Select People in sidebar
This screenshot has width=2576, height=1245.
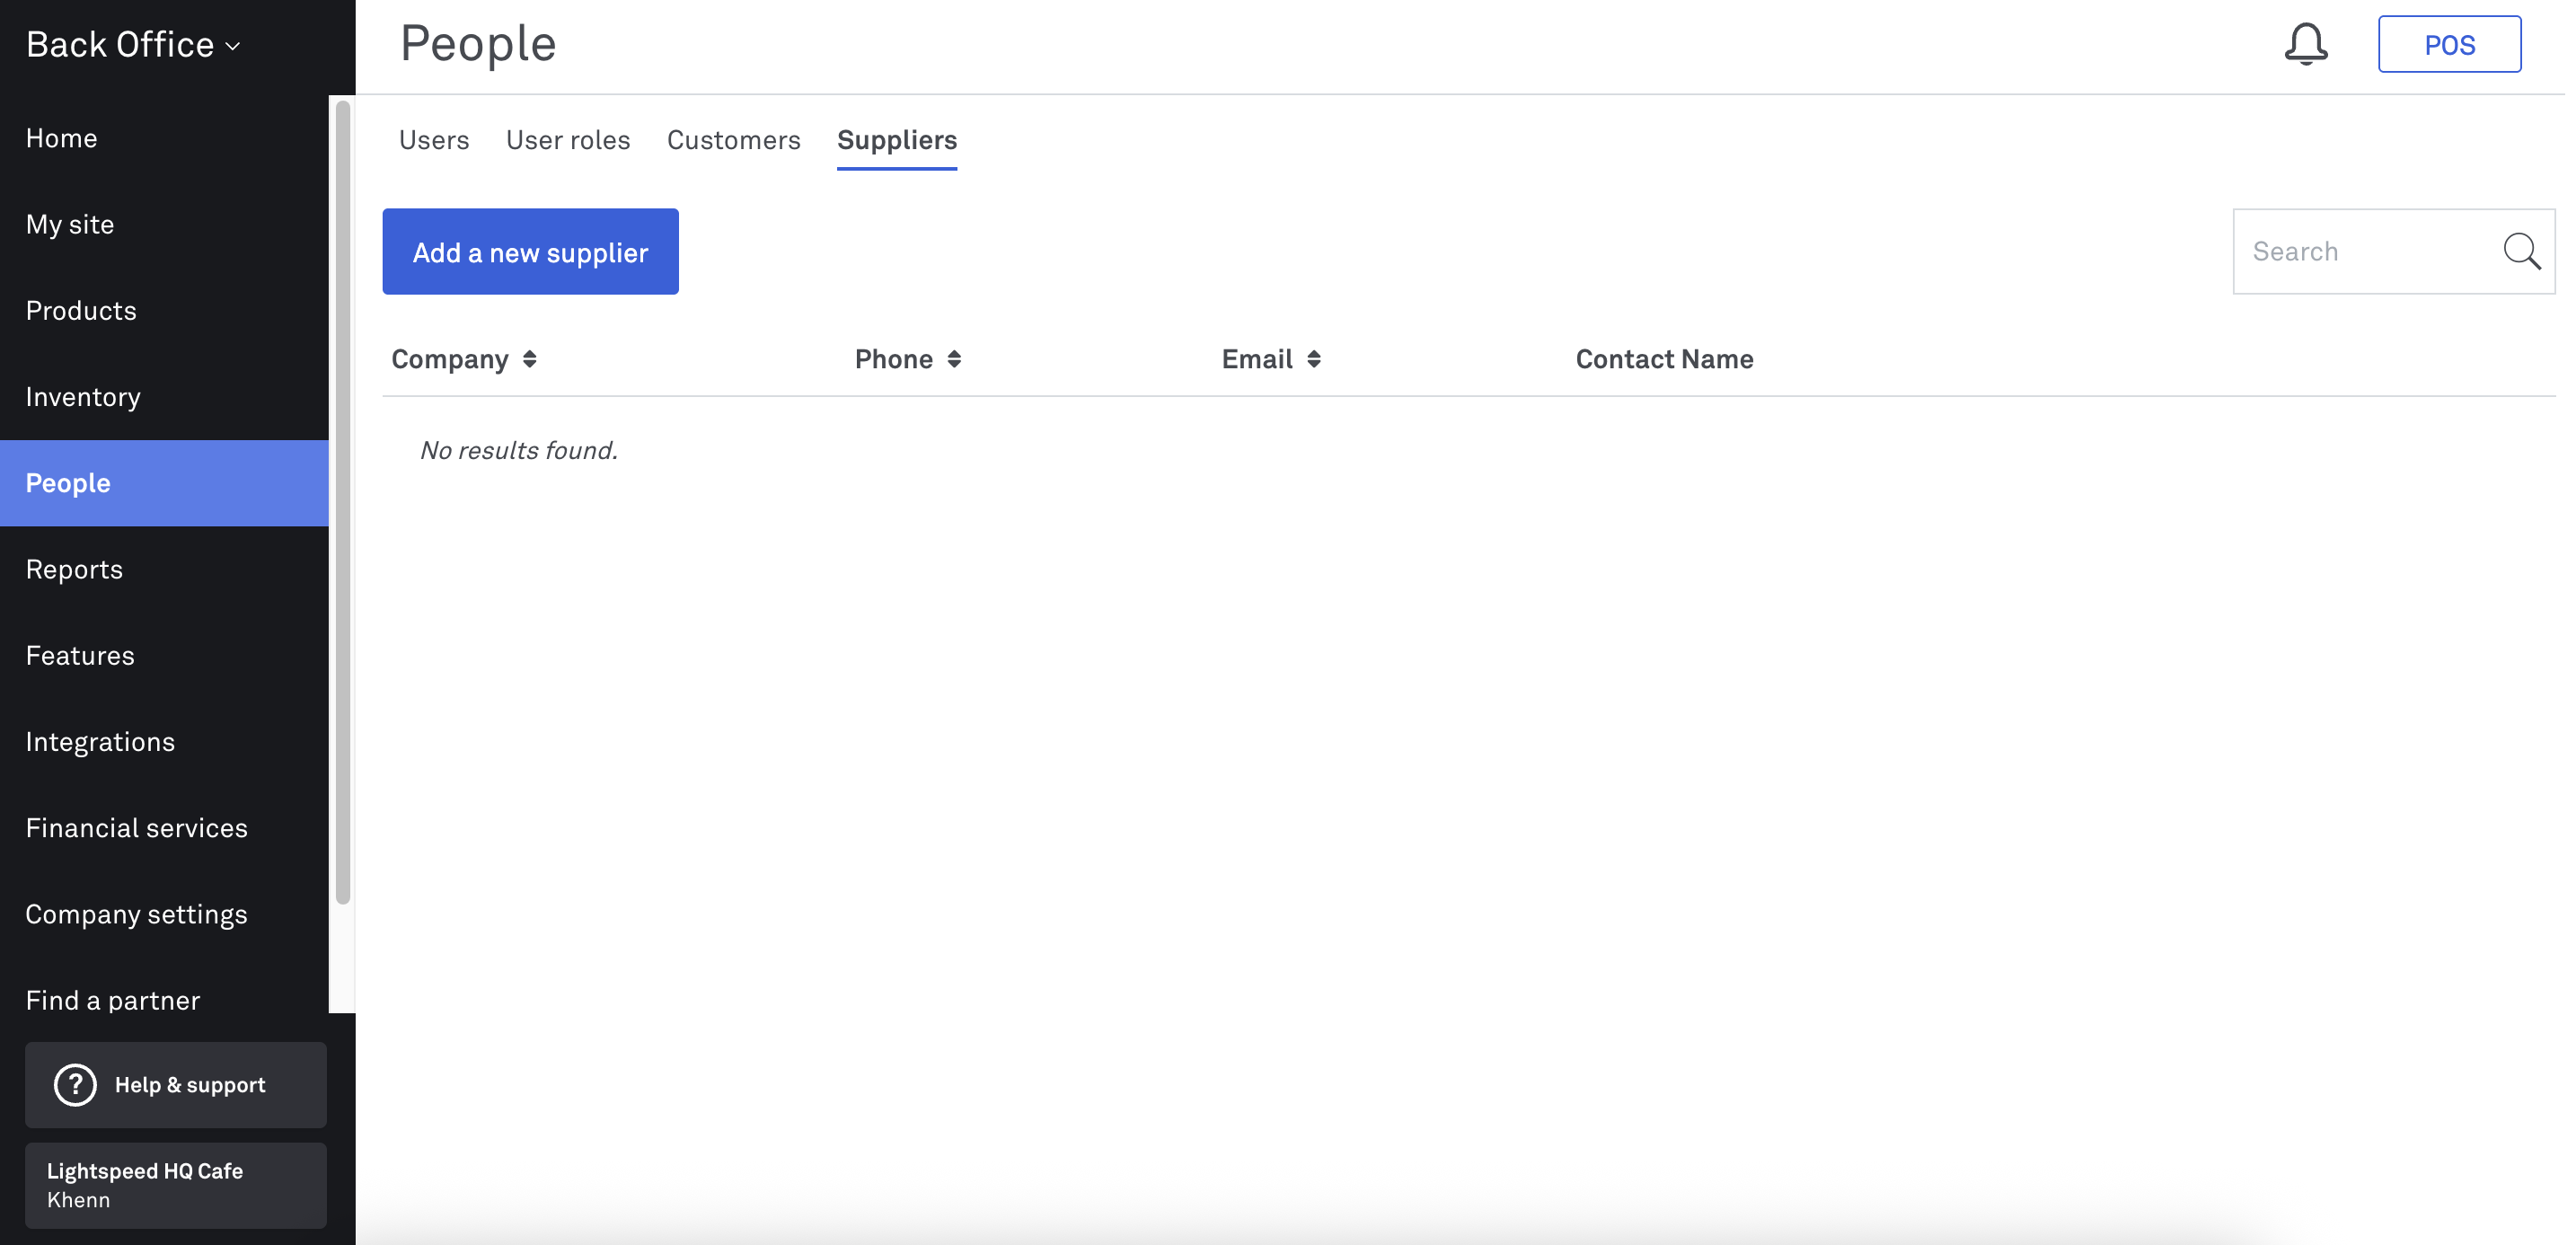click(164, 483)
